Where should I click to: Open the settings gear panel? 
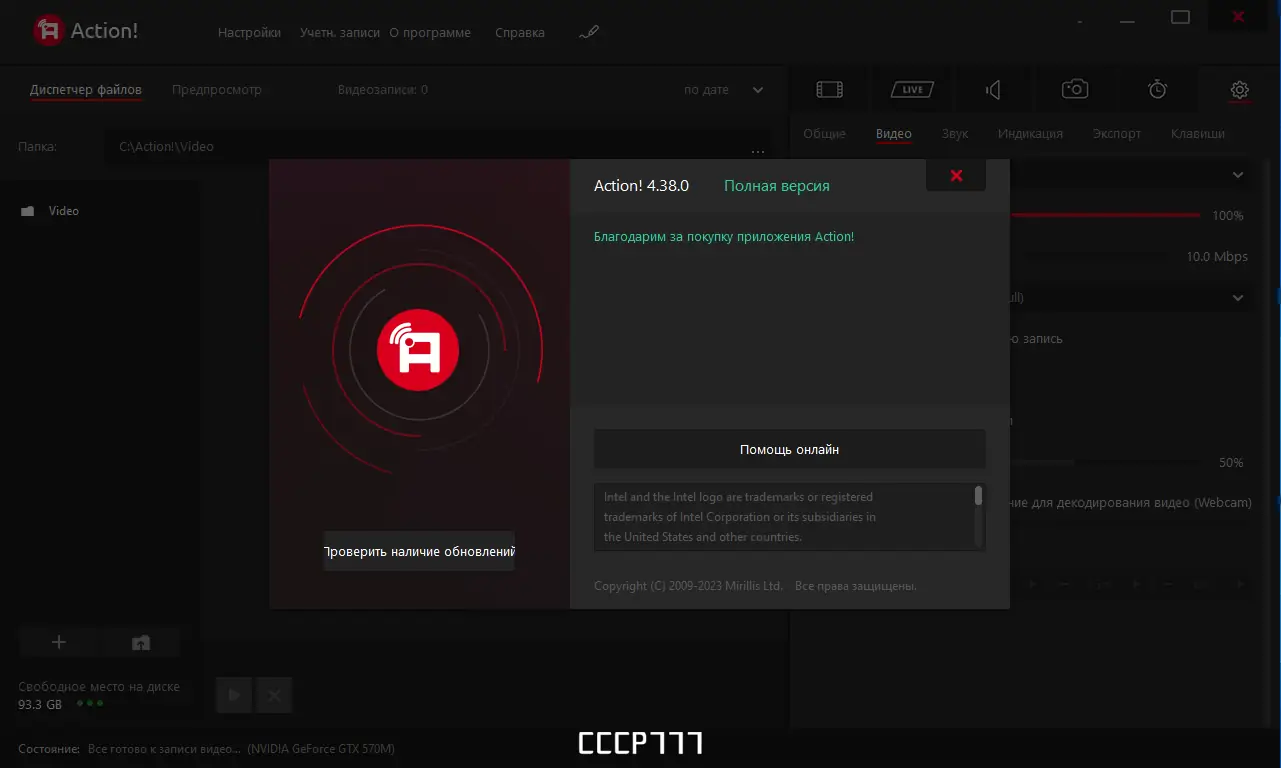click(x=1239, y=89)
